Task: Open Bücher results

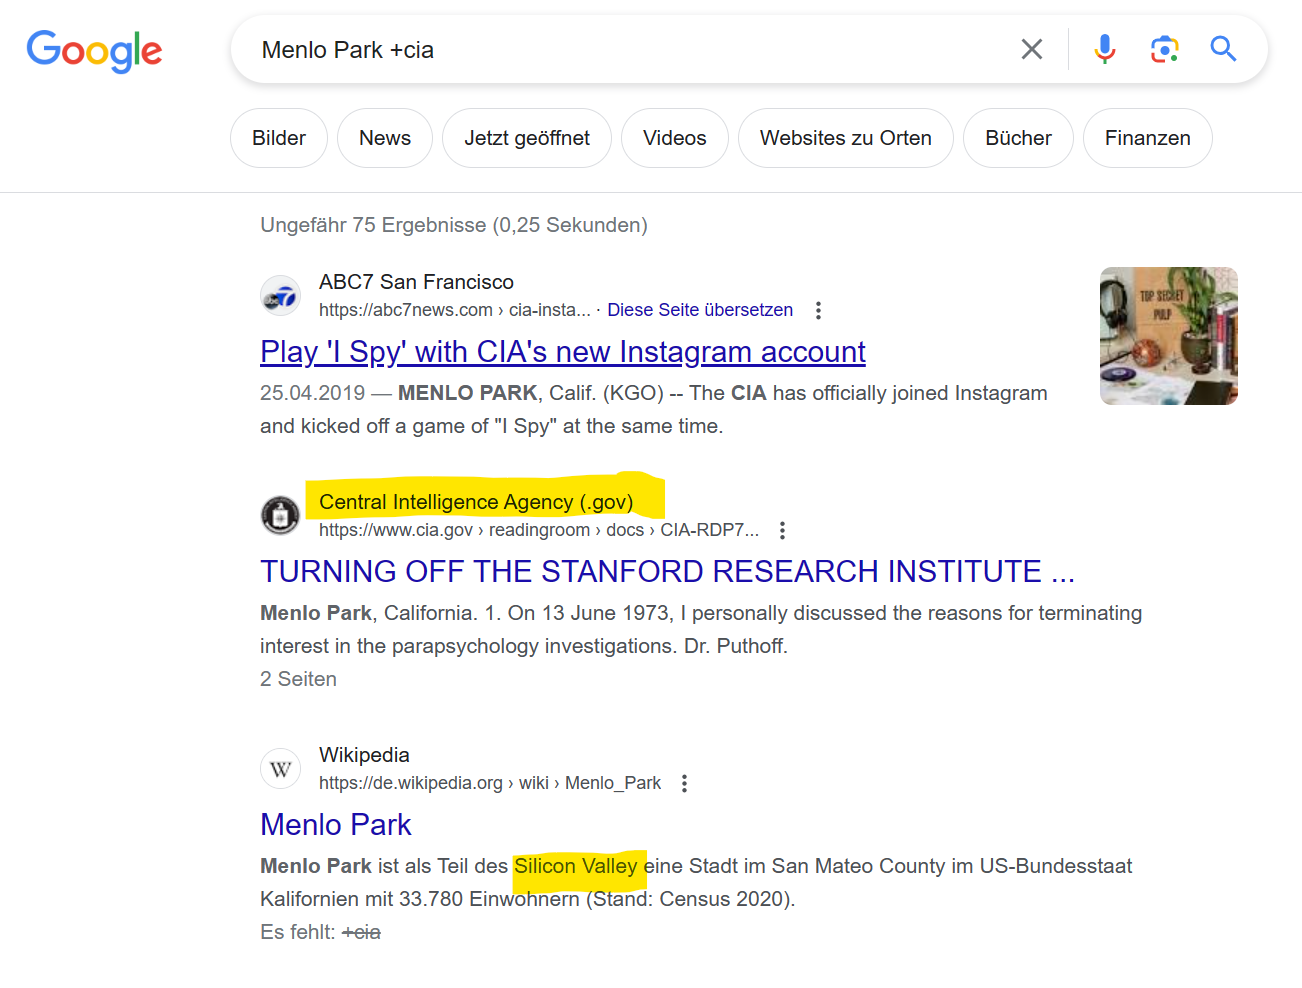Action: tap(1018, 138)
